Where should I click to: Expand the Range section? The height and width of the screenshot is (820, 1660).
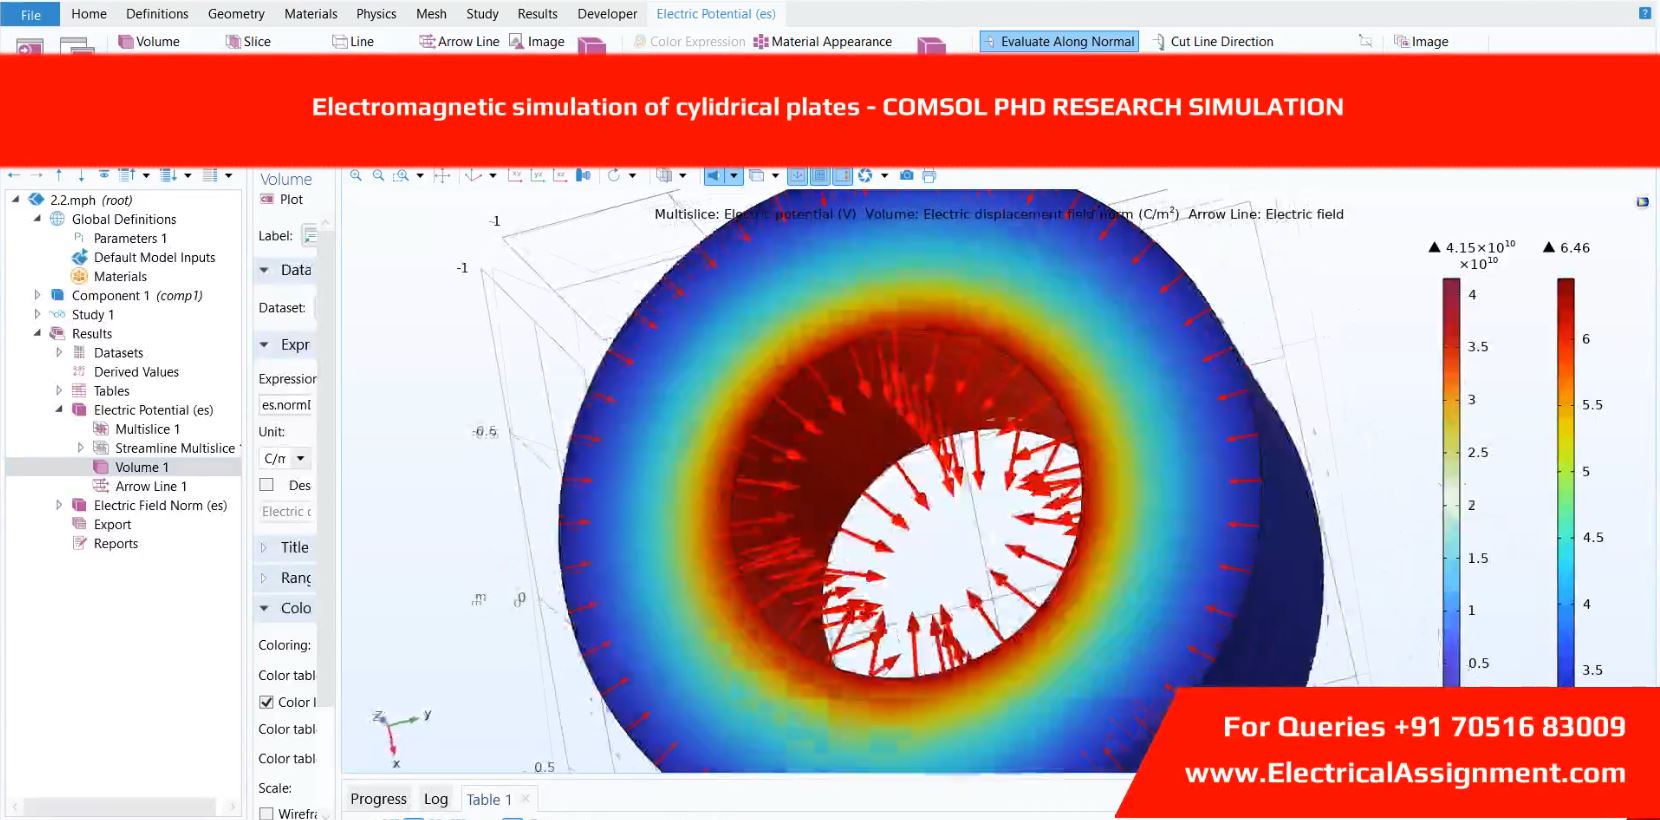[264, 578]
